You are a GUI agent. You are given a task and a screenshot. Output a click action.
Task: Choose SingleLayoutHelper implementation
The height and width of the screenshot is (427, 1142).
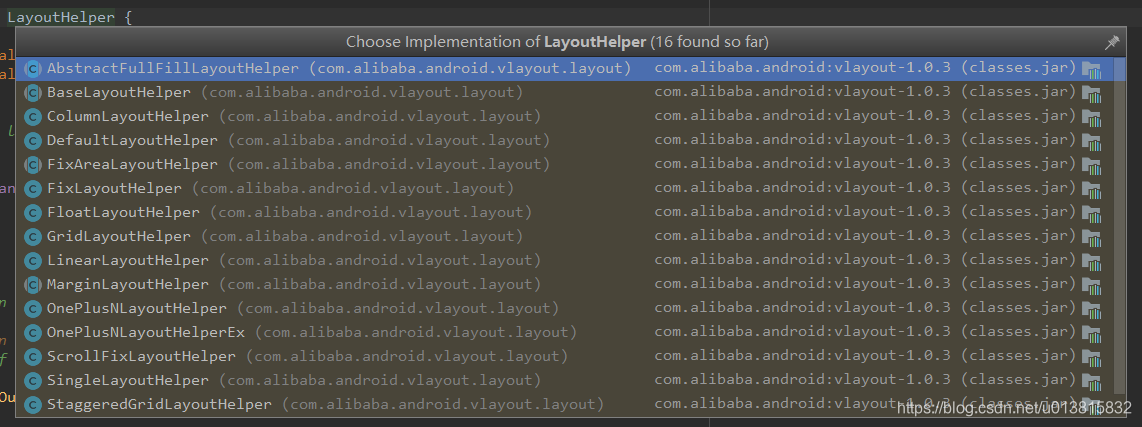click(x=565, y=381)
